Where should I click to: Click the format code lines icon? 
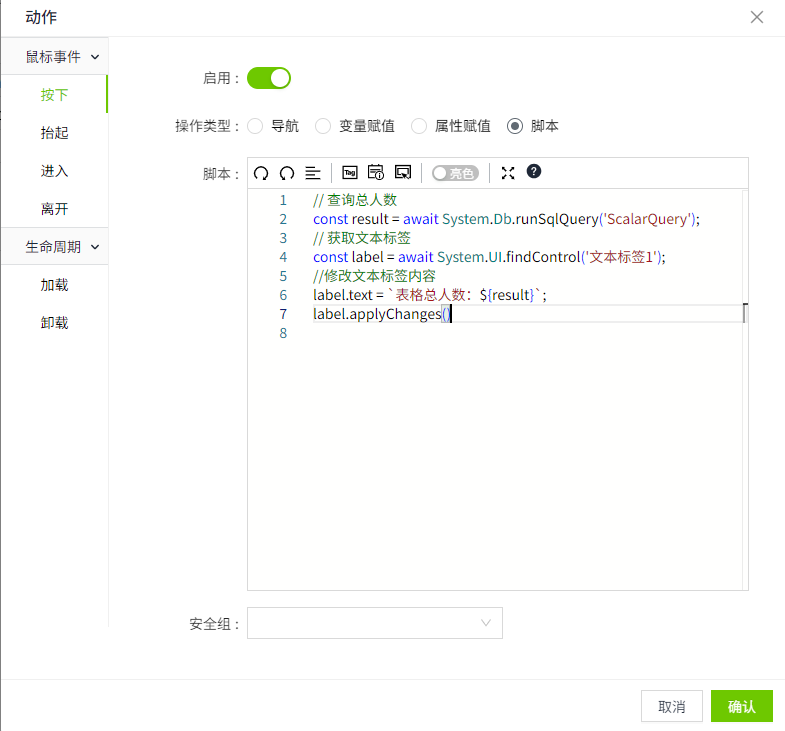tap(313, 173)
